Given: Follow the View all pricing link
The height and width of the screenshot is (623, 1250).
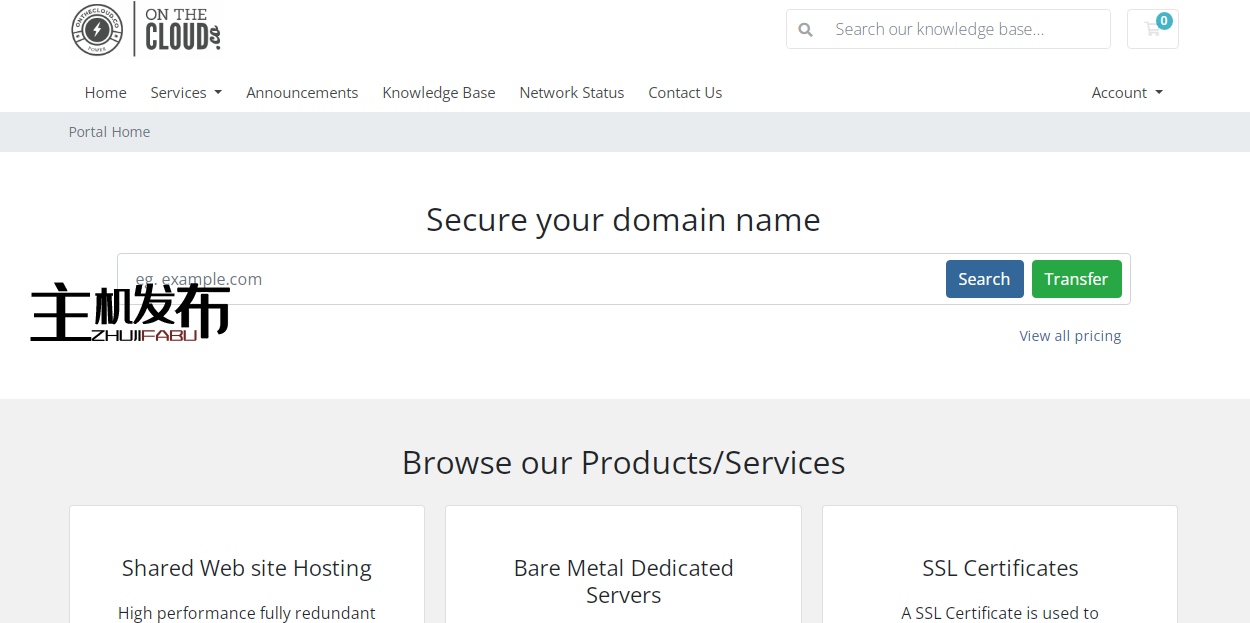Looking at the screenshot, I should tap(1070, 336).
